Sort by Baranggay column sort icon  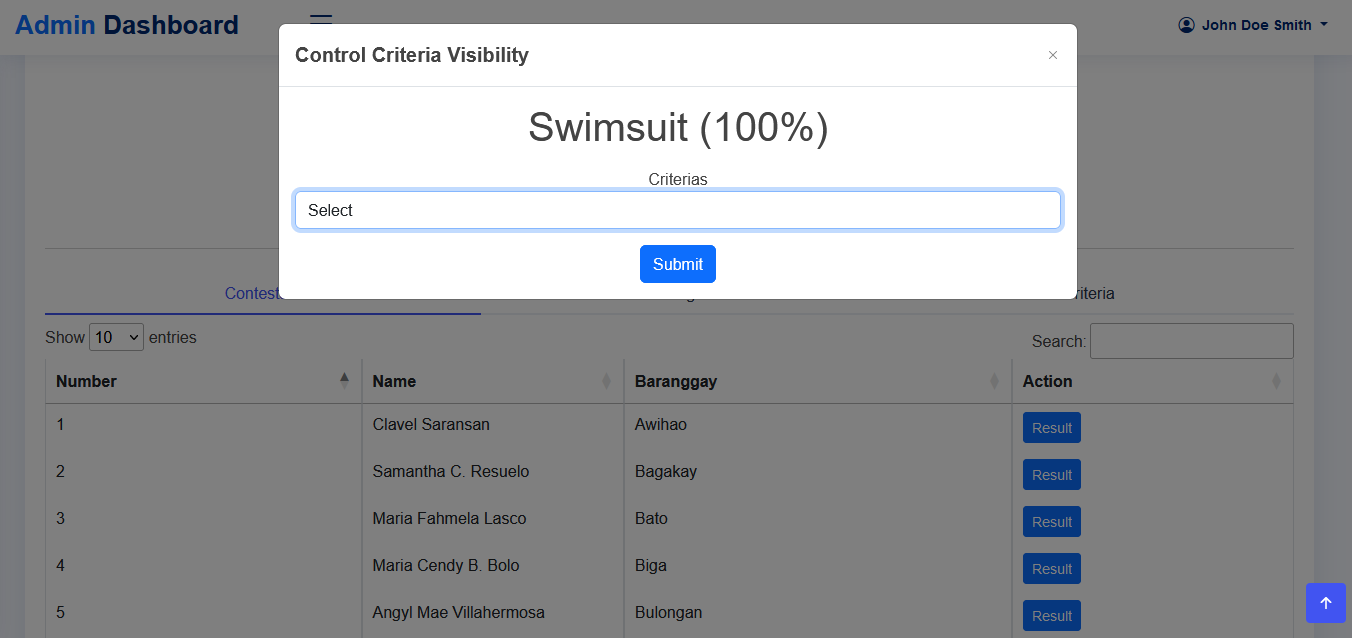coord(994,381)
